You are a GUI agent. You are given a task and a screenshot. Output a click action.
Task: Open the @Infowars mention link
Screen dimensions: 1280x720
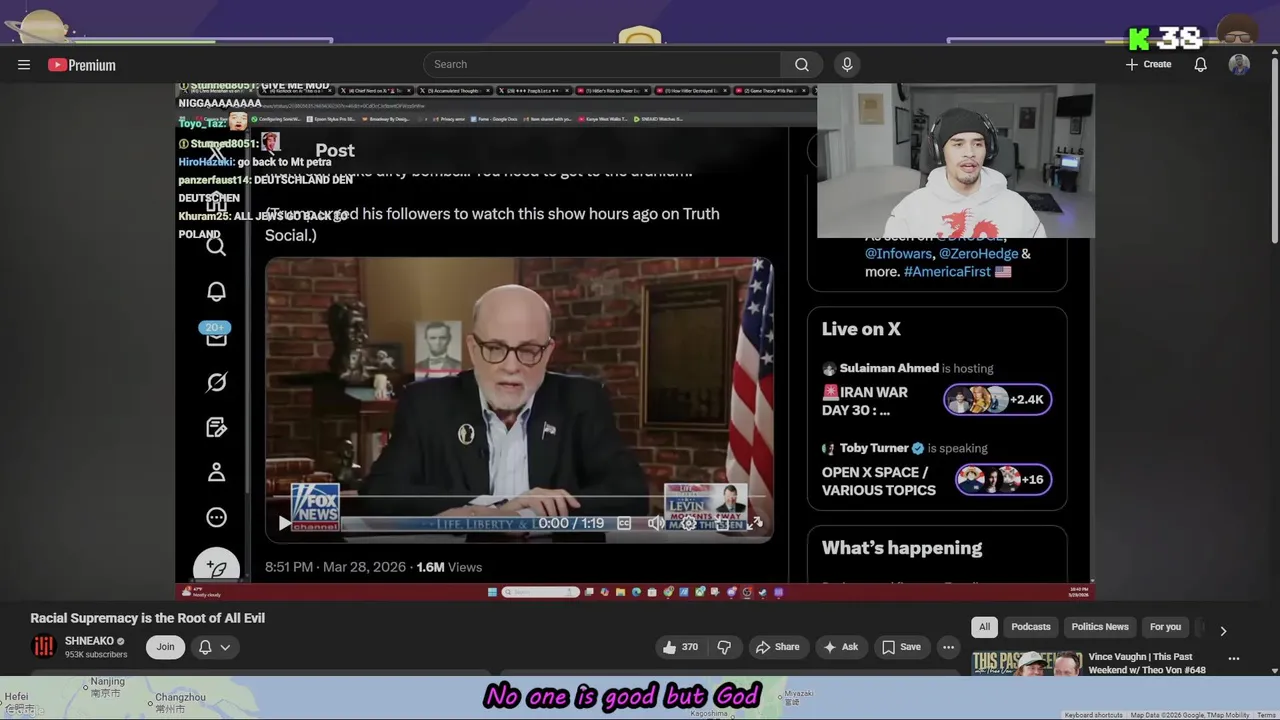pyautogui.click(x=900, y=254)
